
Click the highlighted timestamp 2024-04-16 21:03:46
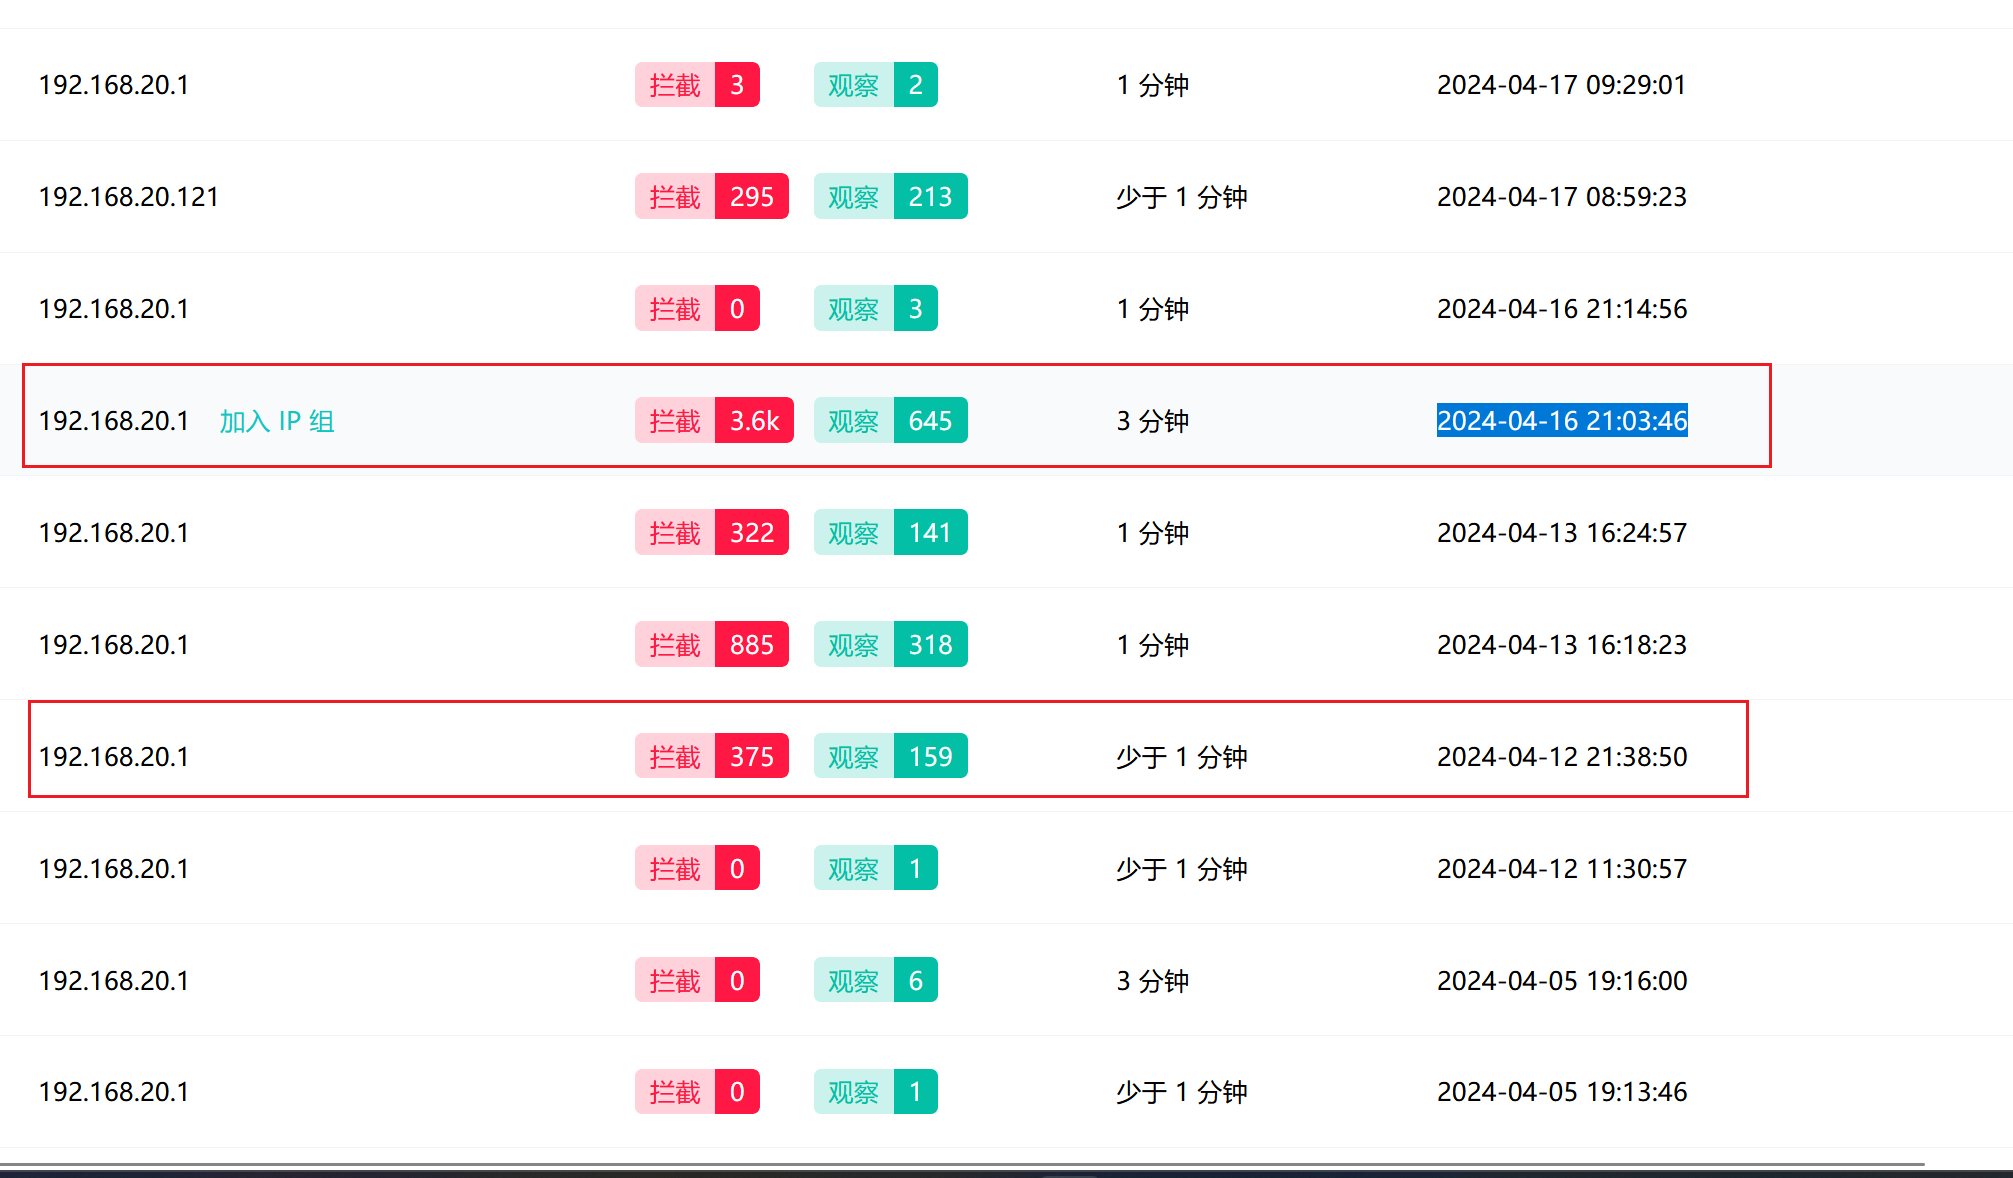click(x=1561, y=421)
